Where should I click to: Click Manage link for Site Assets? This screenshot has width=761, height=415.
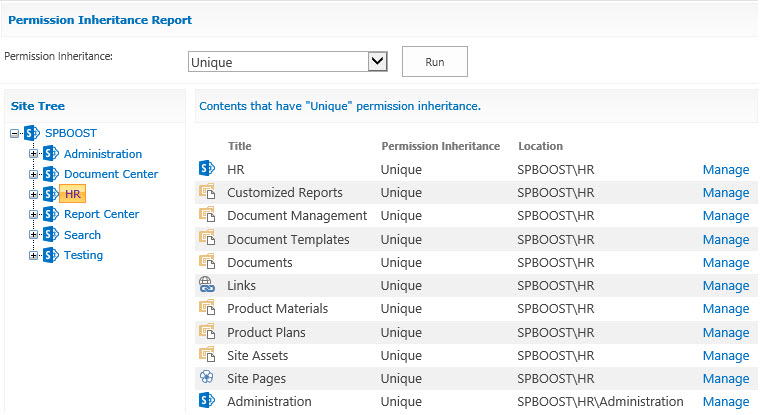[726, 356]
